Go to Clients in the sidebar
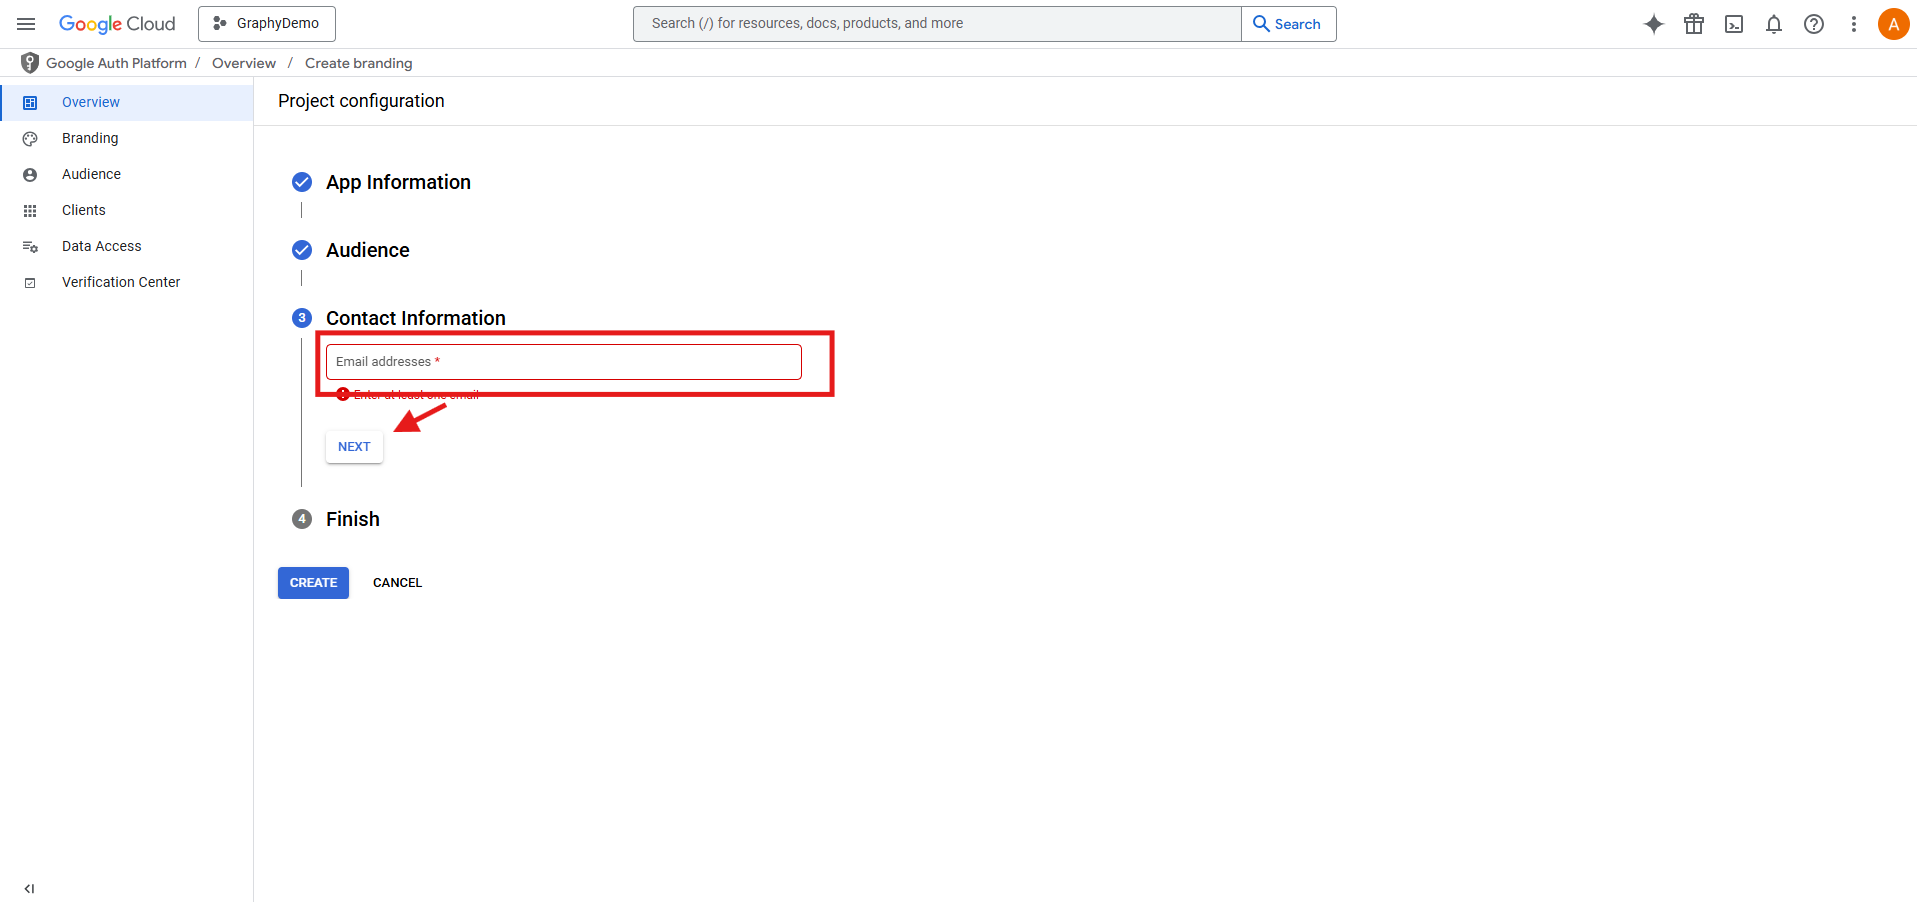1917x902 pixels. pyautogui.click(x=83, y=210)
